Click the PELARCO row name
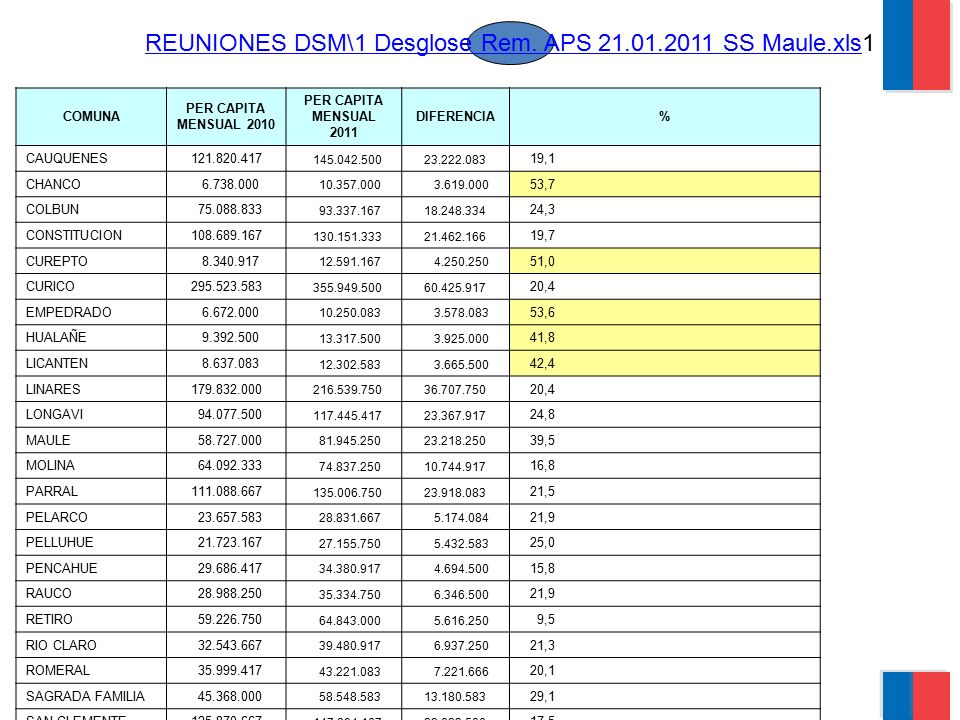Viewport: 960px width, 720px height. tap(56, 517)
